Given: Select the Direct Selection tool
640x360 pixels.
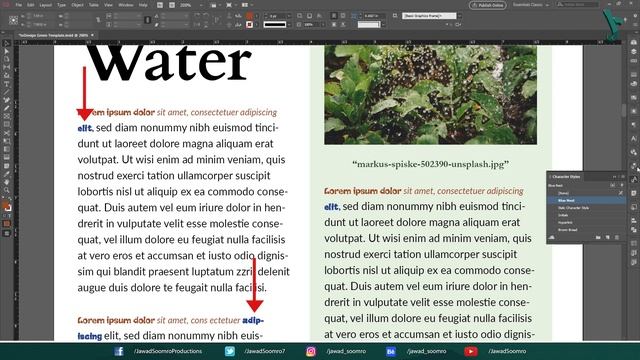Looking at the screenshot, I should [x=7, y=51].
